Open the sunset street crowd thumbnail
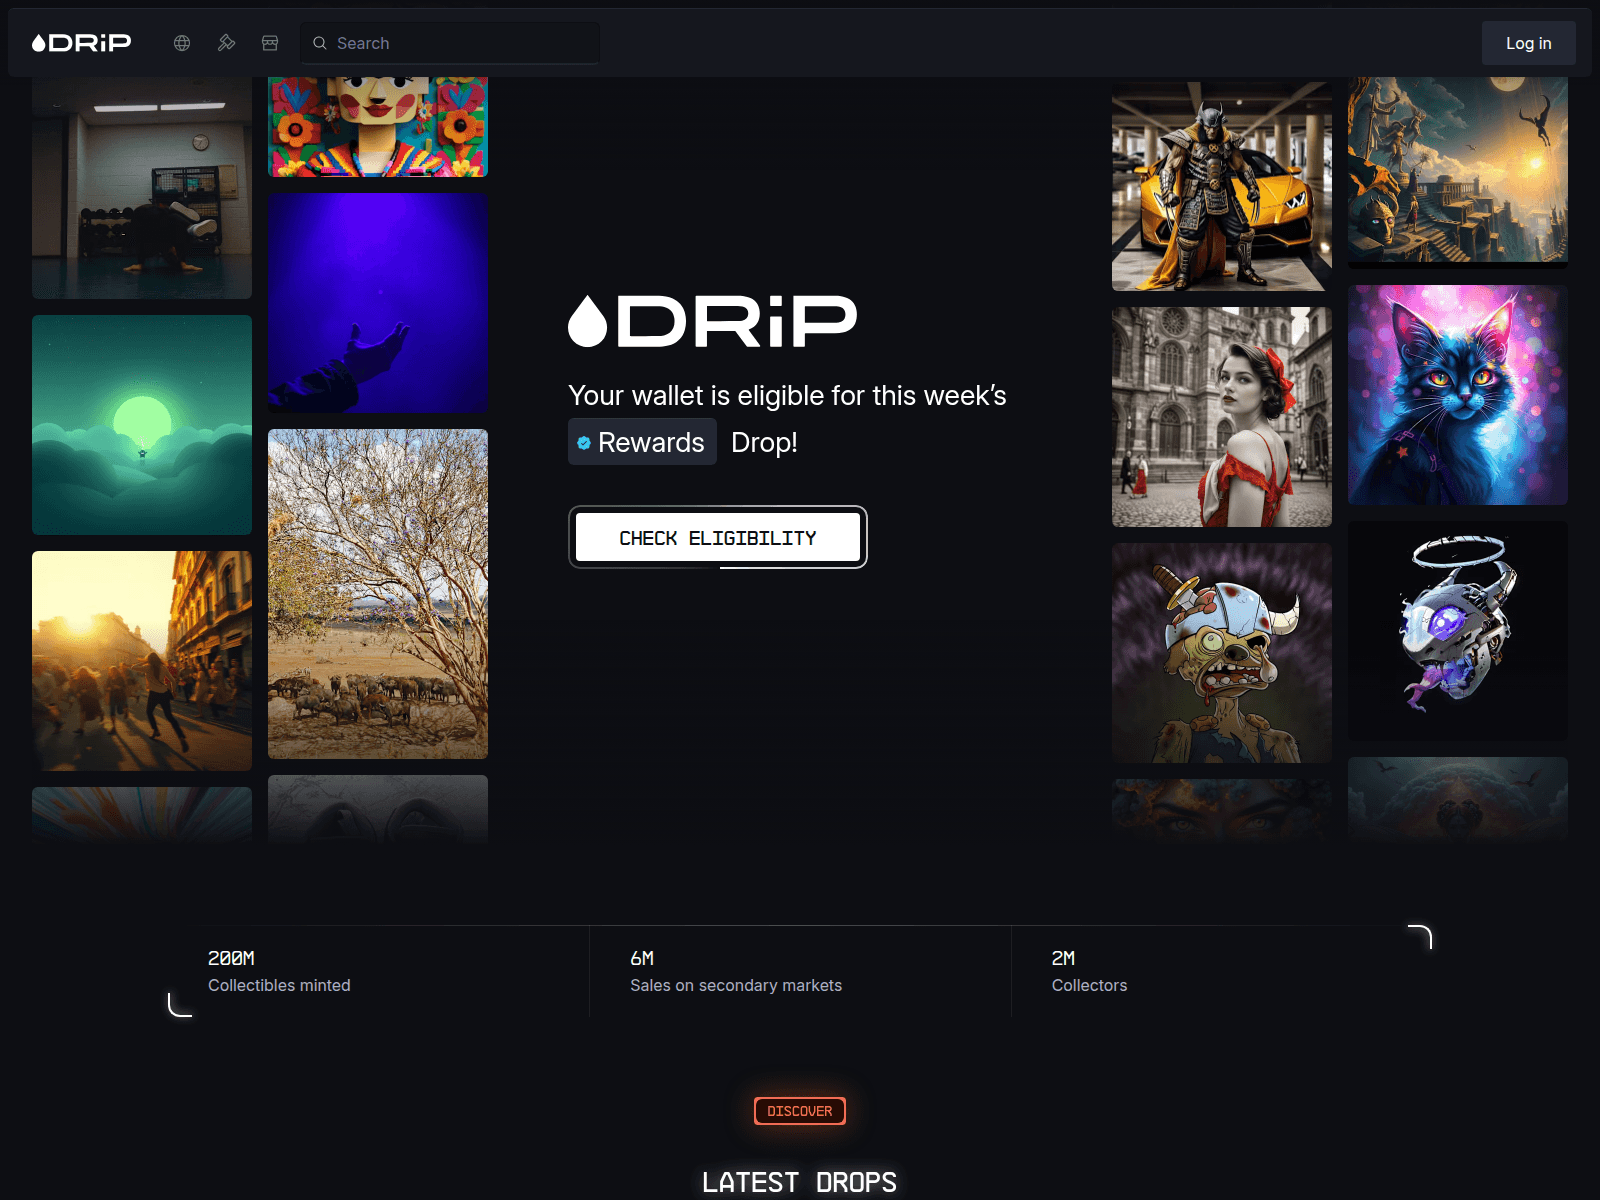This screenshot has width=1600, height=1200. [x=142, y=661]
